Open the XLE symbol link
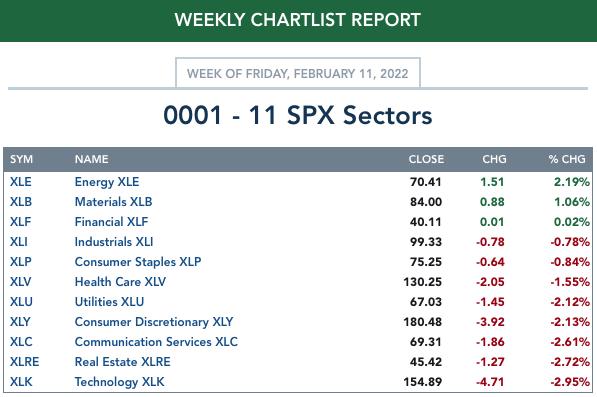Viewport: 597px width, 397px height. coord(21,182)
